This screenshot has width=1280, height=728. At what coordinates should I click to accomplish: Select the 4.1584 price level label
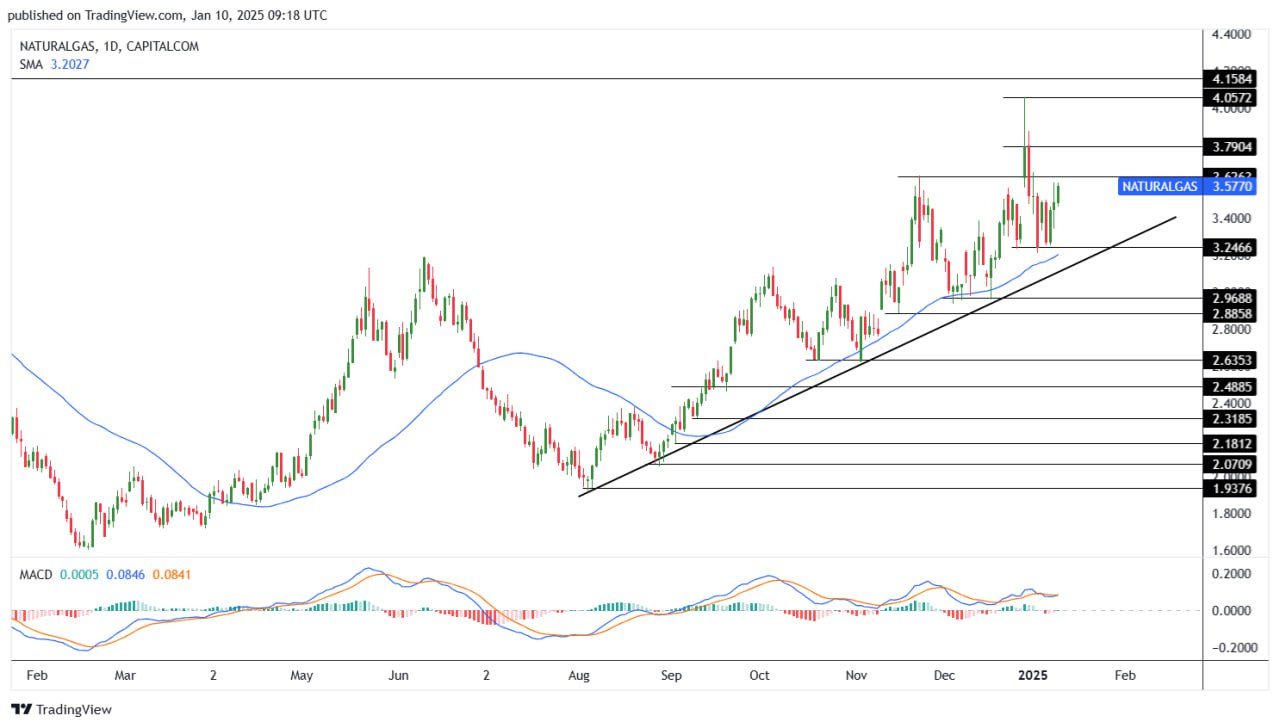(1231, 78)
